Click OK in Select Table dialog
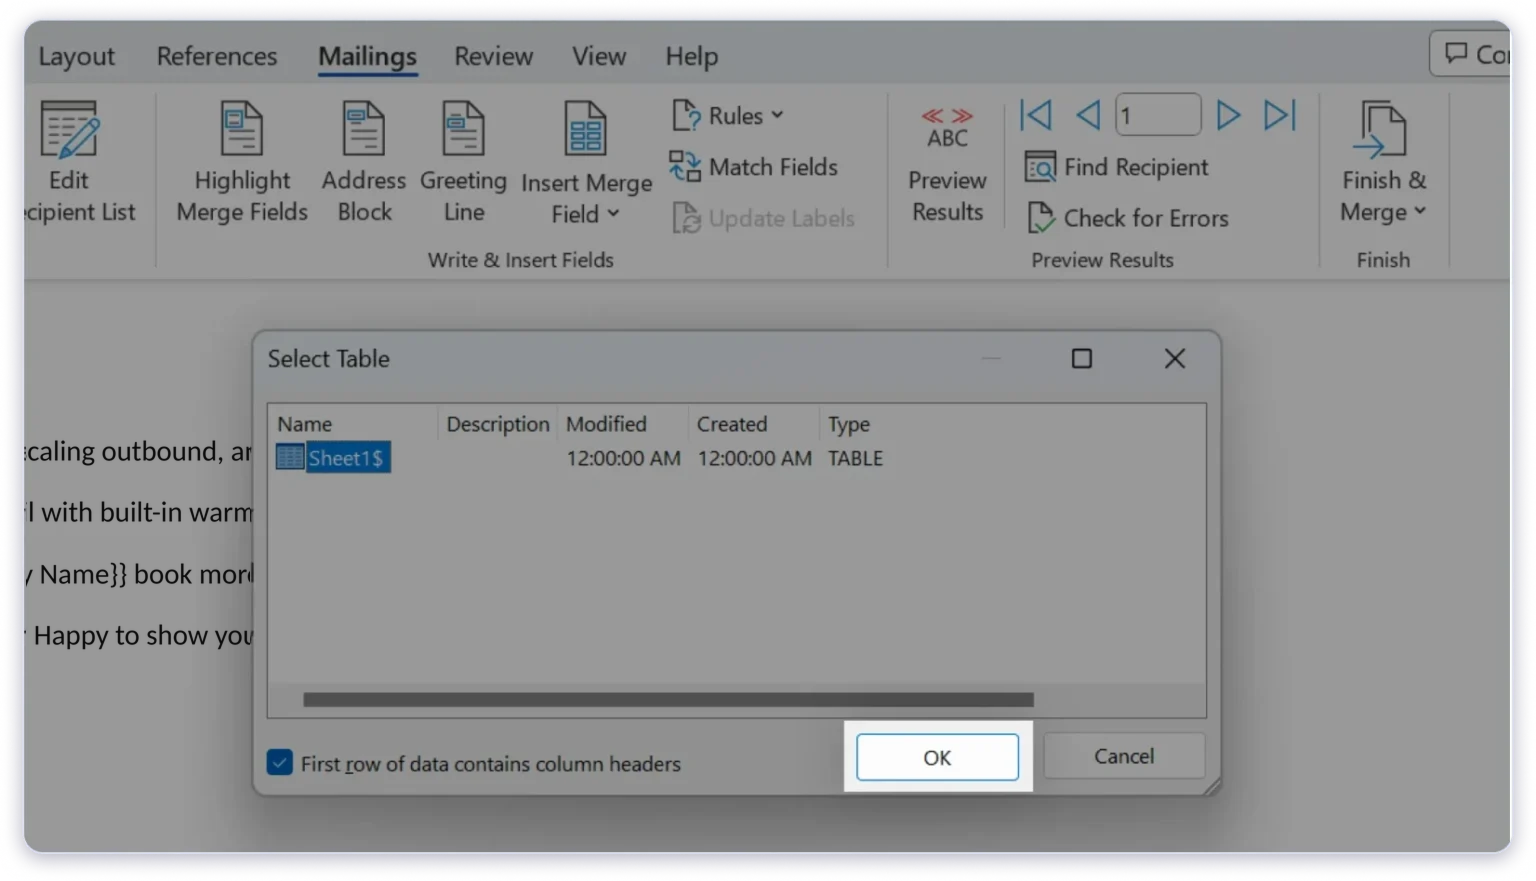 coord(937,757)
